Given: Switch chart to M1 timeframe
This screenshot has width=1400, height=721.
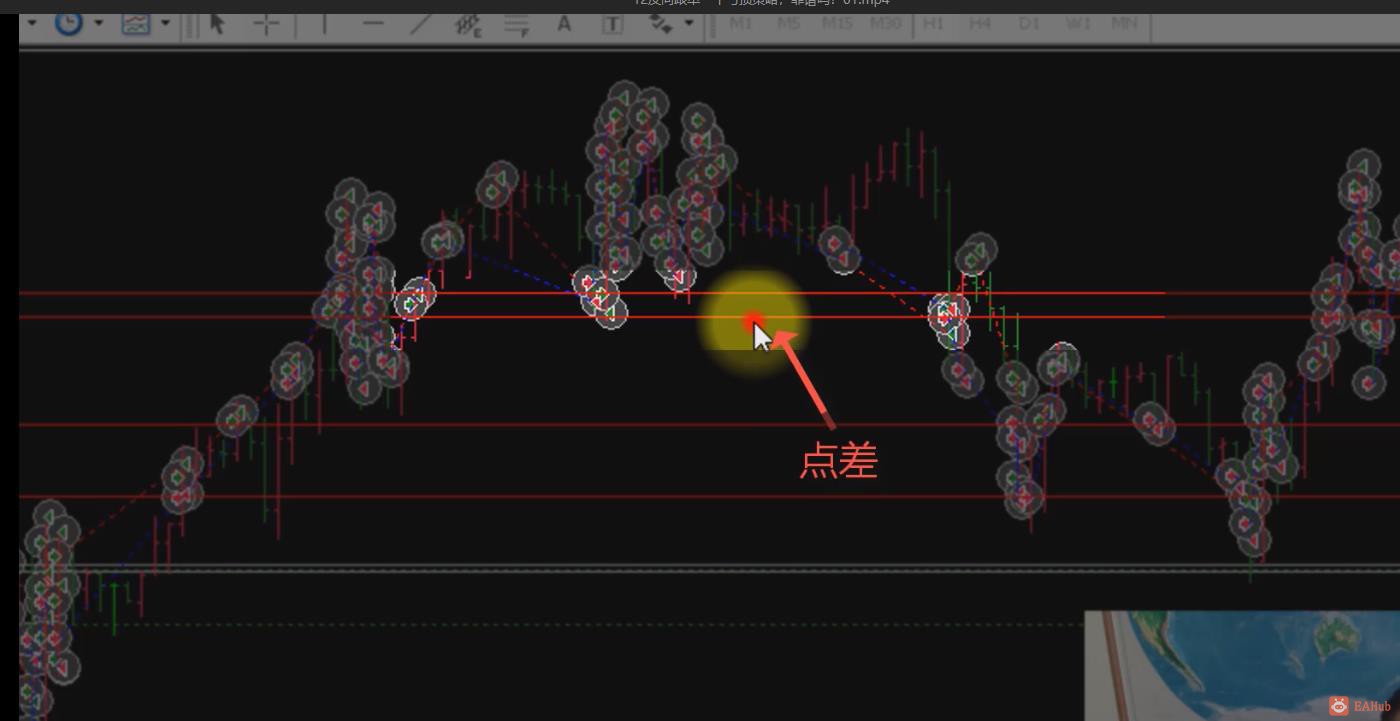Looking at the screenshot, I should pyautogui.click(x=741, y=23).
